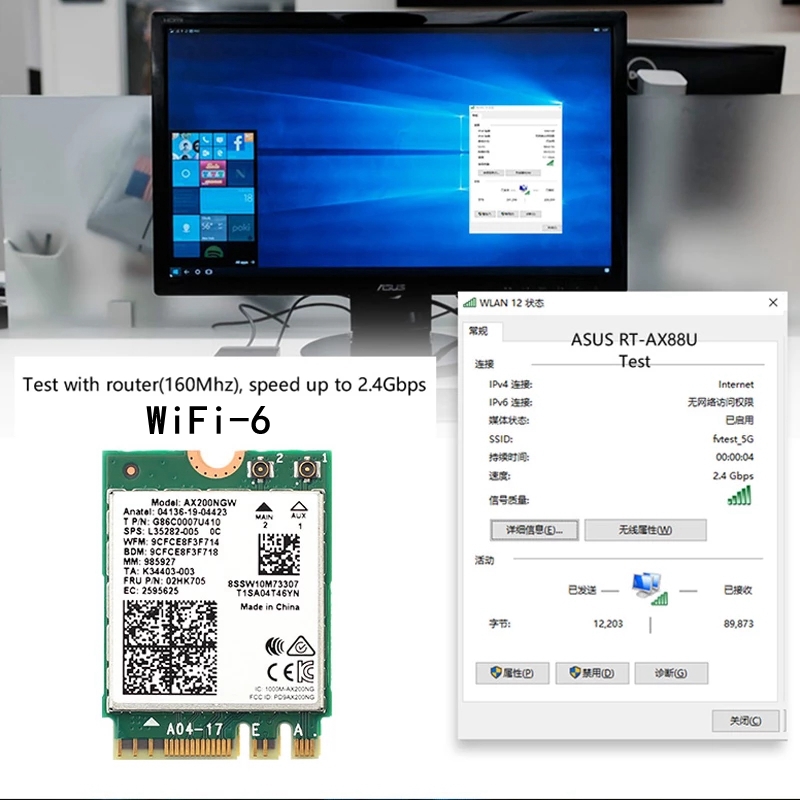The image size is (800, 800).
Task: Click the 关闭(C) close button
Action: pos(745,721)
